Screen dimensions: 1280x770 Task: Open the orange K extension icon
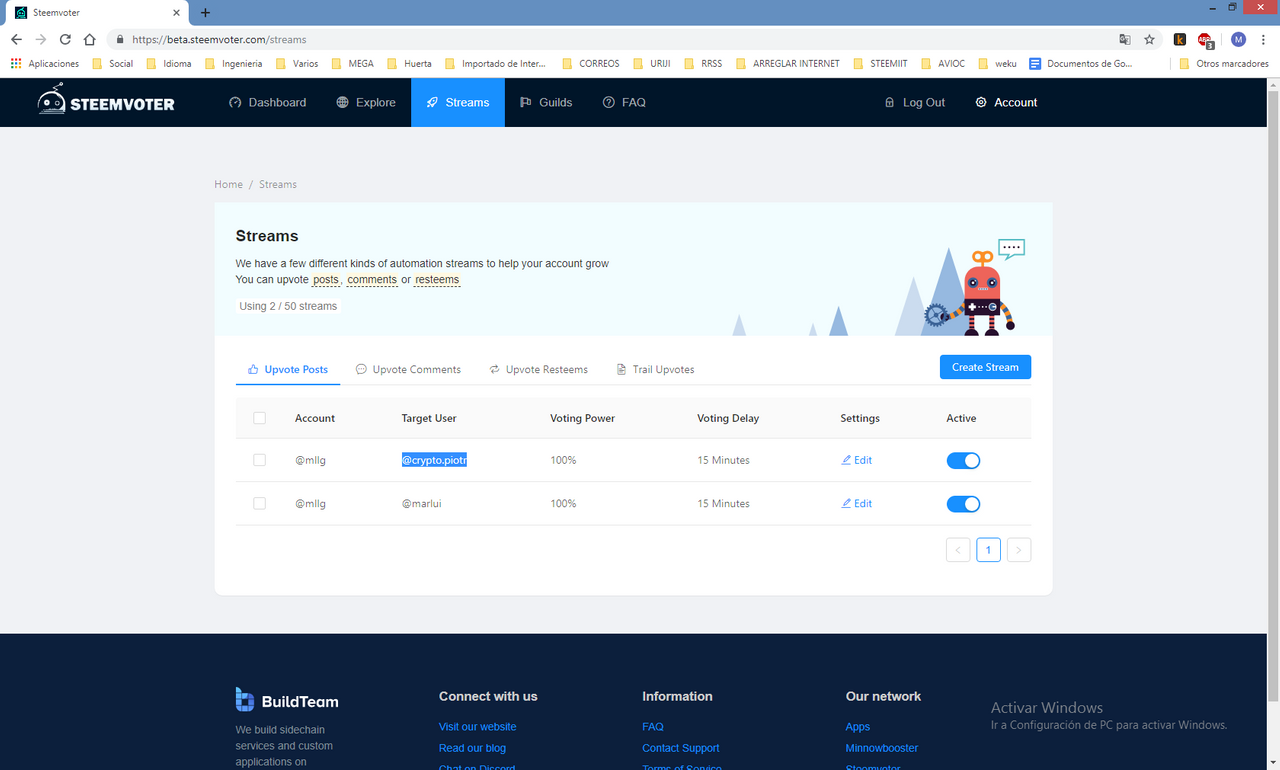1180,40
